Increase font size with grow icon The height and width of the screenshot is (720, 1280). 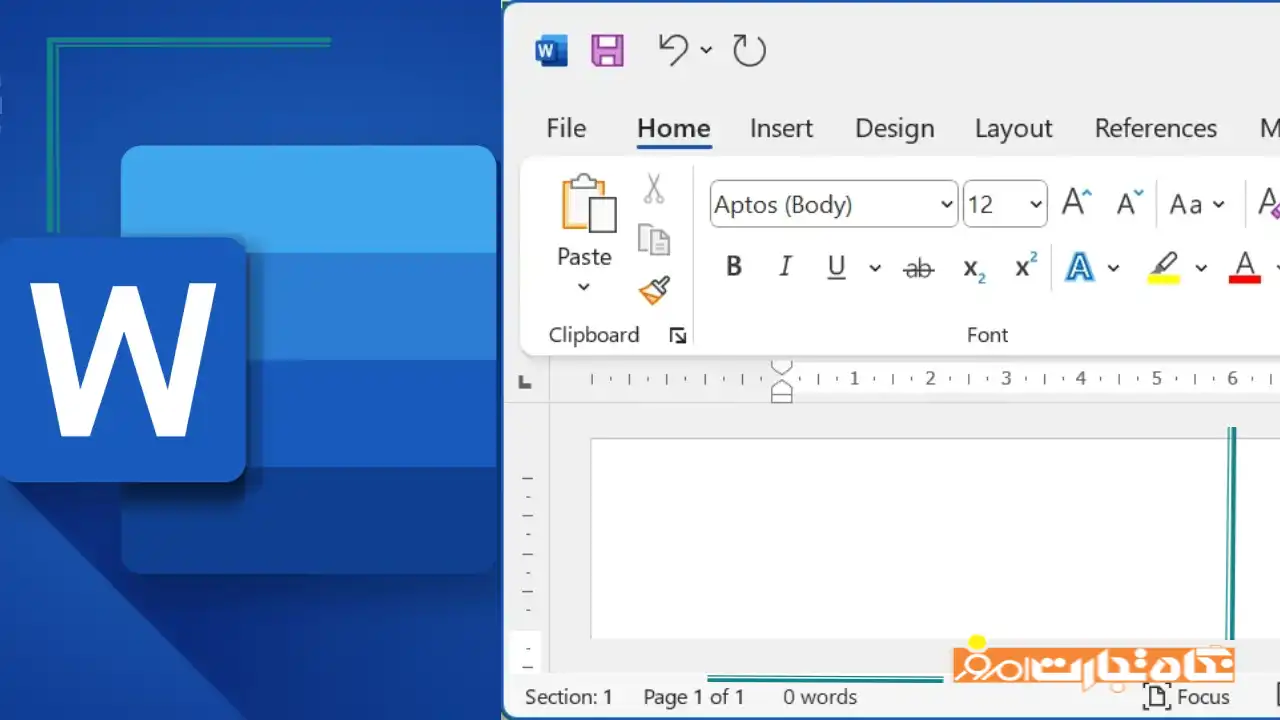click(1076, 204)
